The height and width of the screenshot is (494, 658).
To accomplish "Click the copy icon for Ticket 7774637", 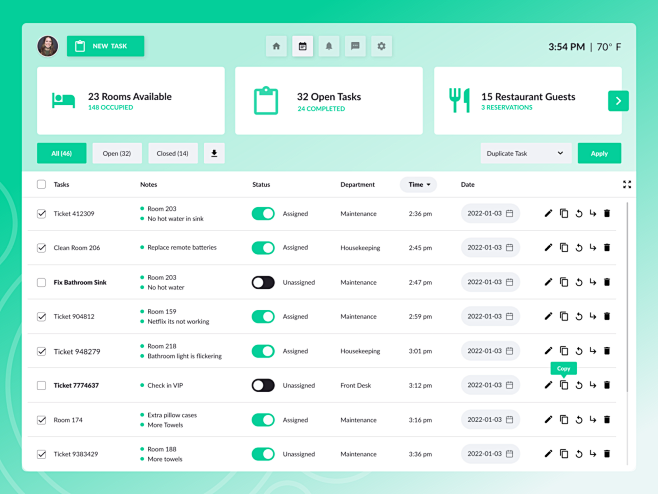I will pos(564,385).
